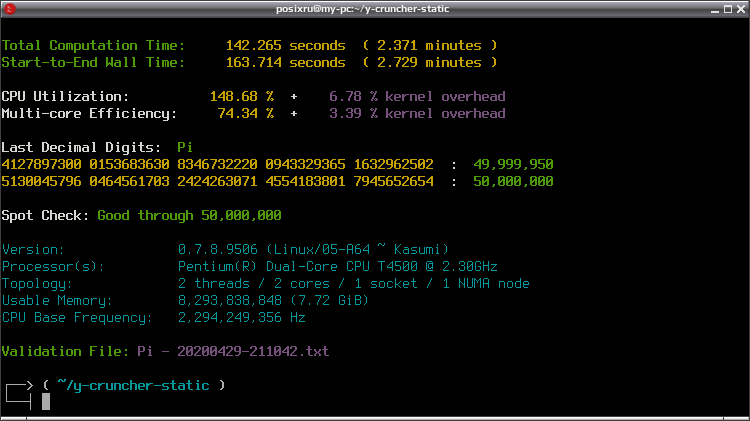Click the digit group 0464561703
The width and height of the screenshot is (750, 421).
tap(129, 182)
